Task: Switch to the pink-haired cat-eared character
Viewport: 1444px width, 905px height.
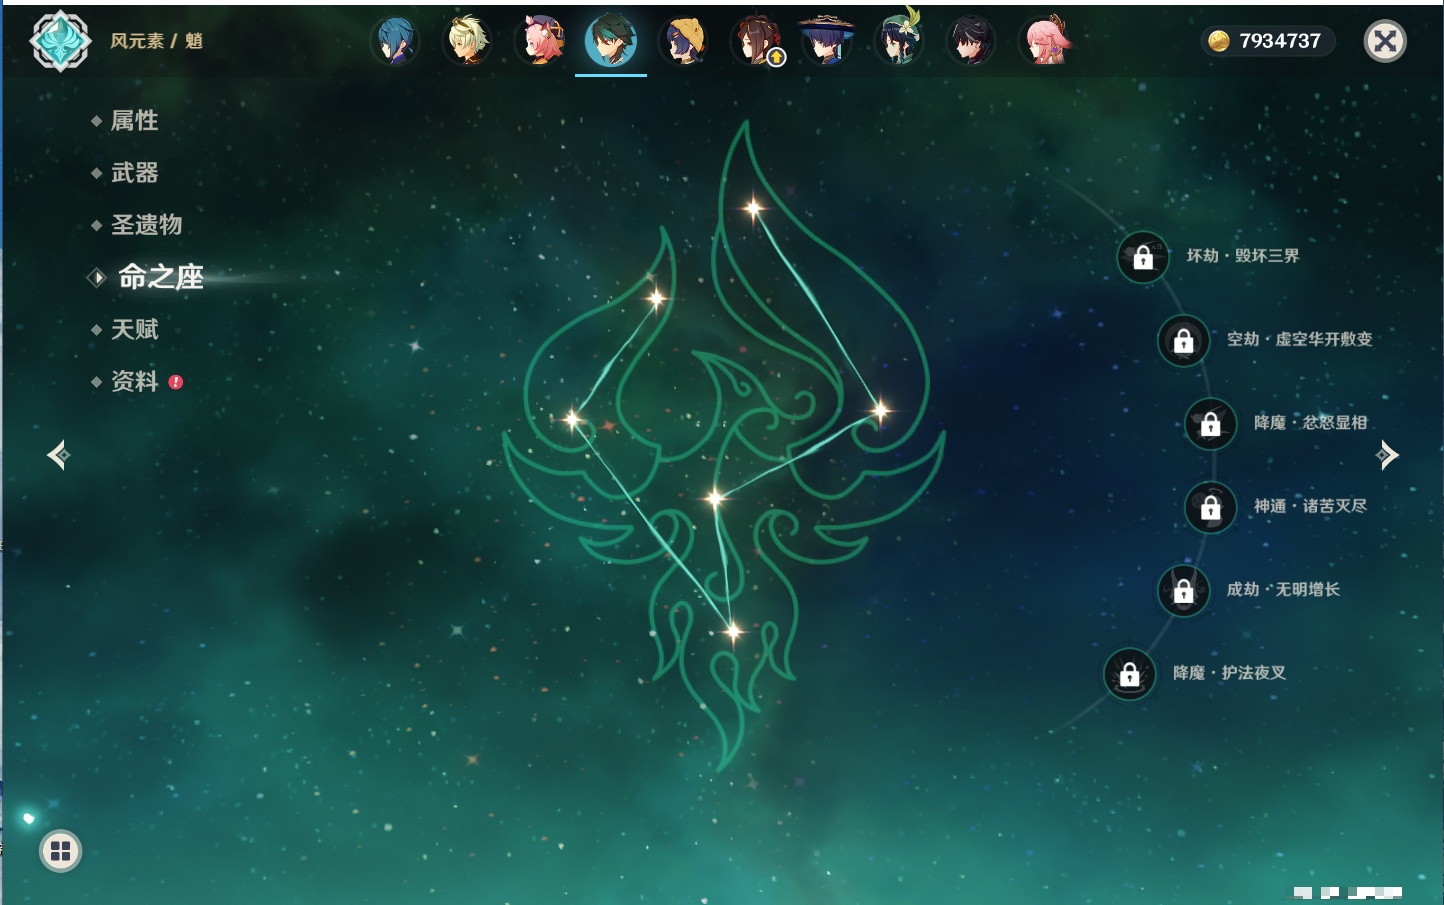Action: (x=540, y=42)
